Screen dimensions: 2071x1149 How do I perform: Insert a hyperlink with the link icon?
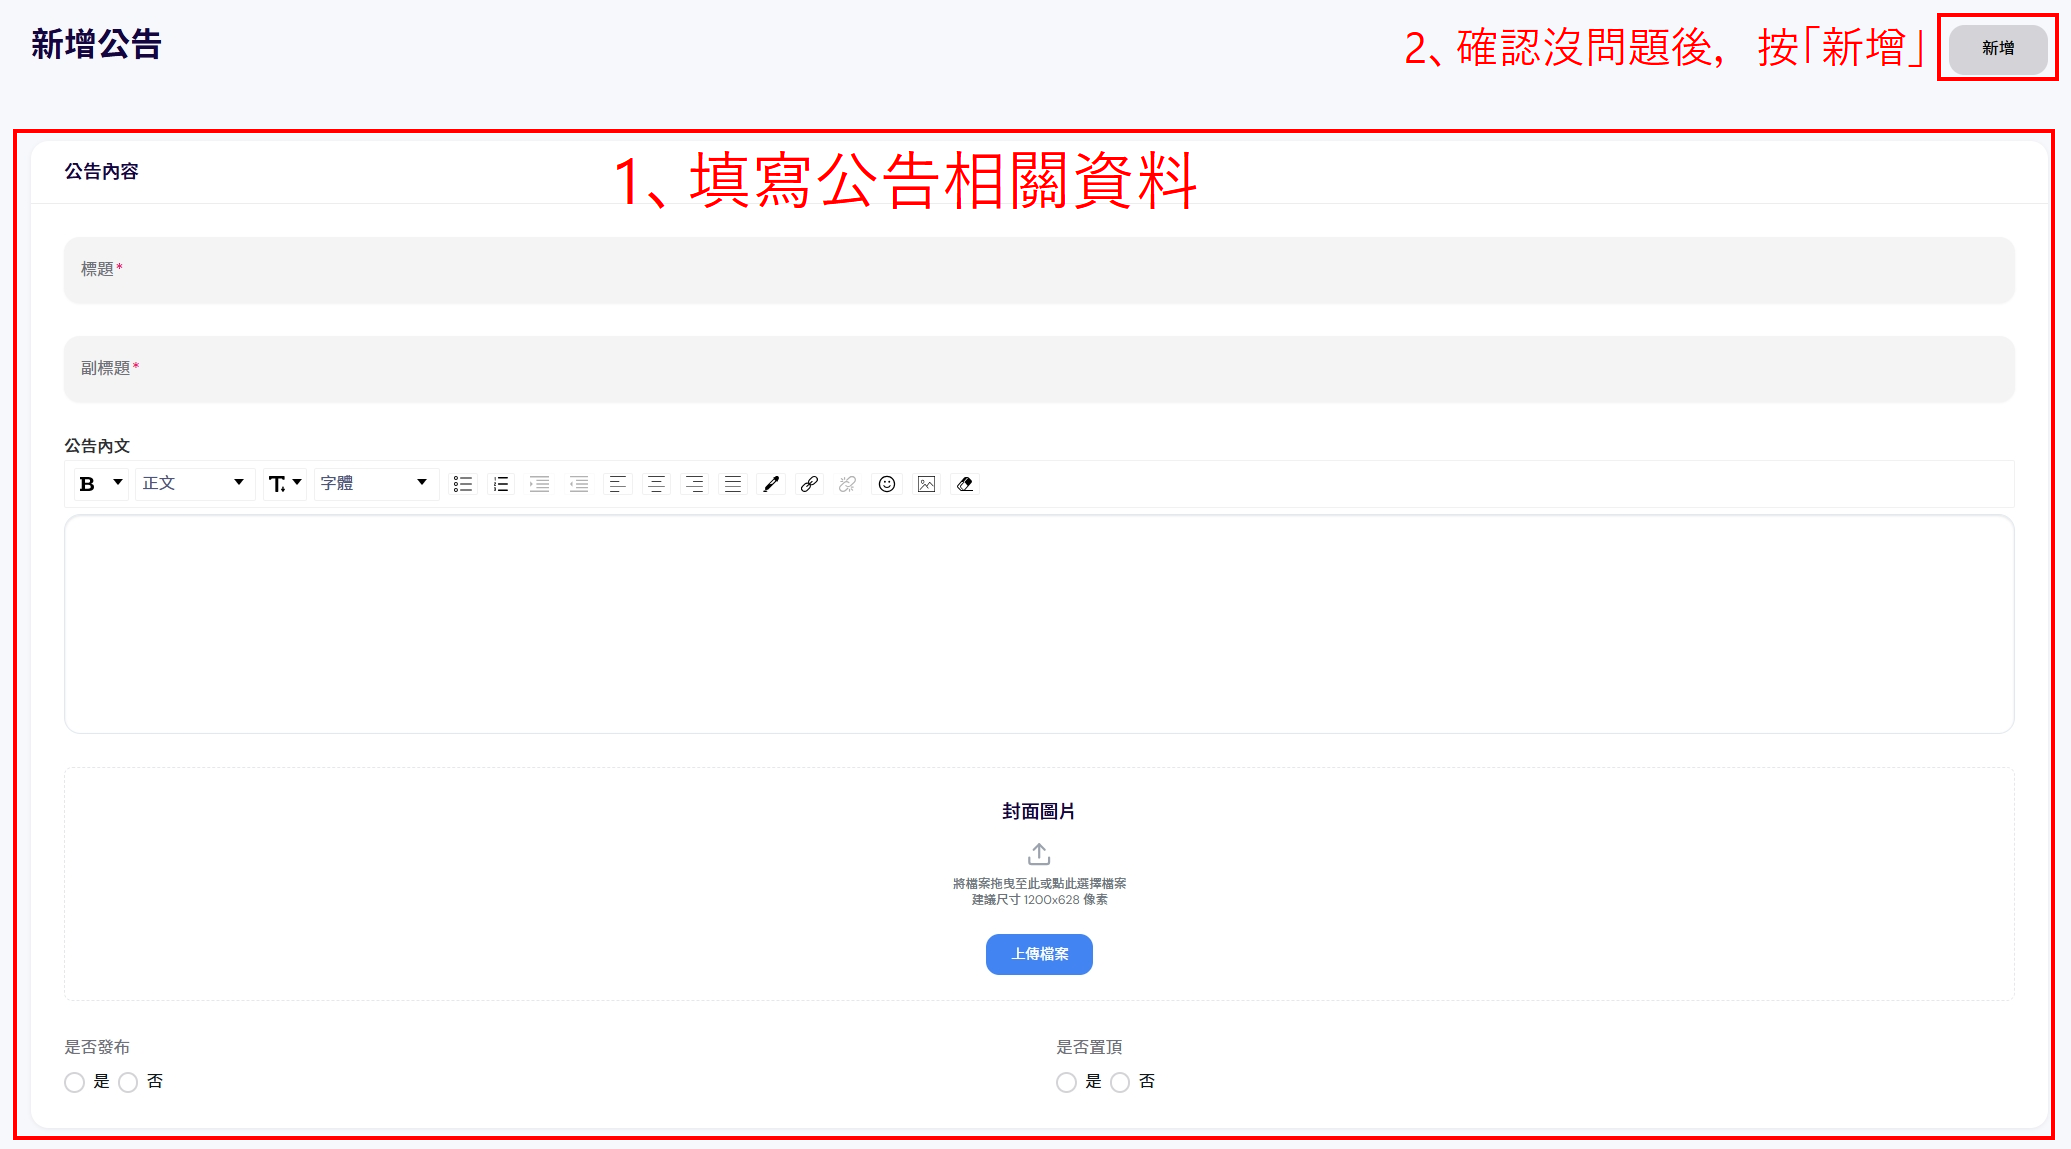(809, 484)
